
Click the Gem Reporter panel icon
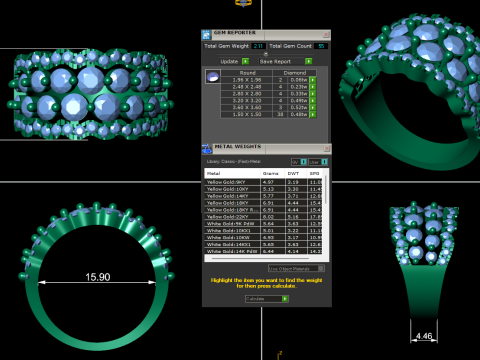(x=206, y=35)
